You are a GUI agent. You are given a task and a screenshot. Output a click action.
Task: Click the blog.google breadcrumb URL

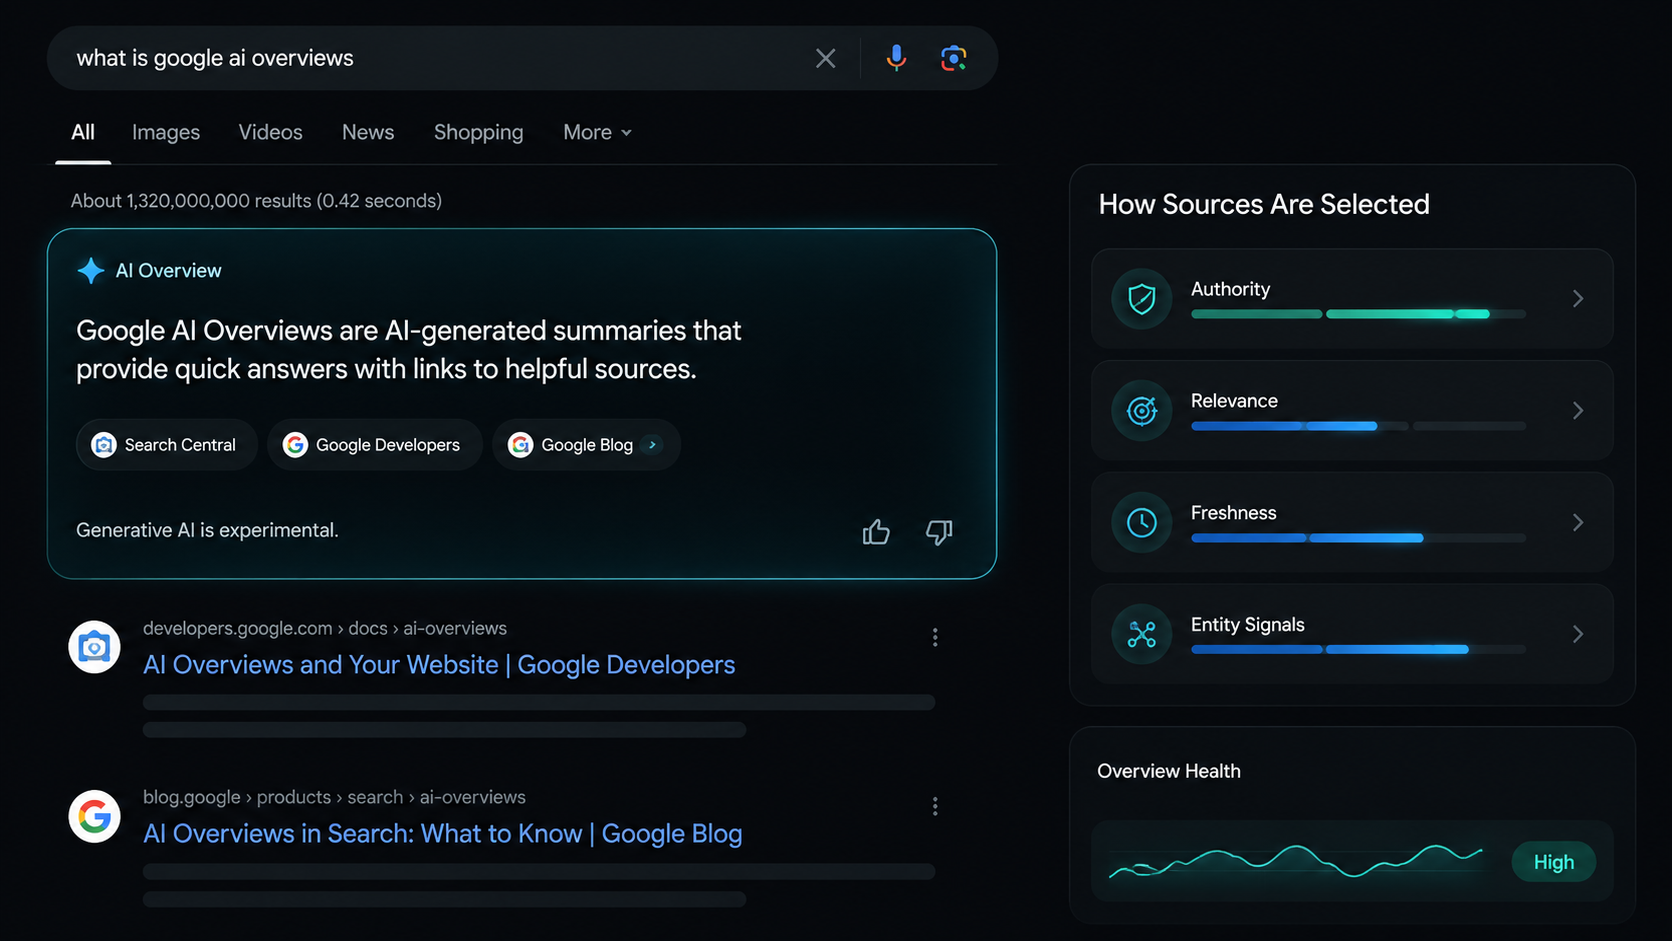334,797
